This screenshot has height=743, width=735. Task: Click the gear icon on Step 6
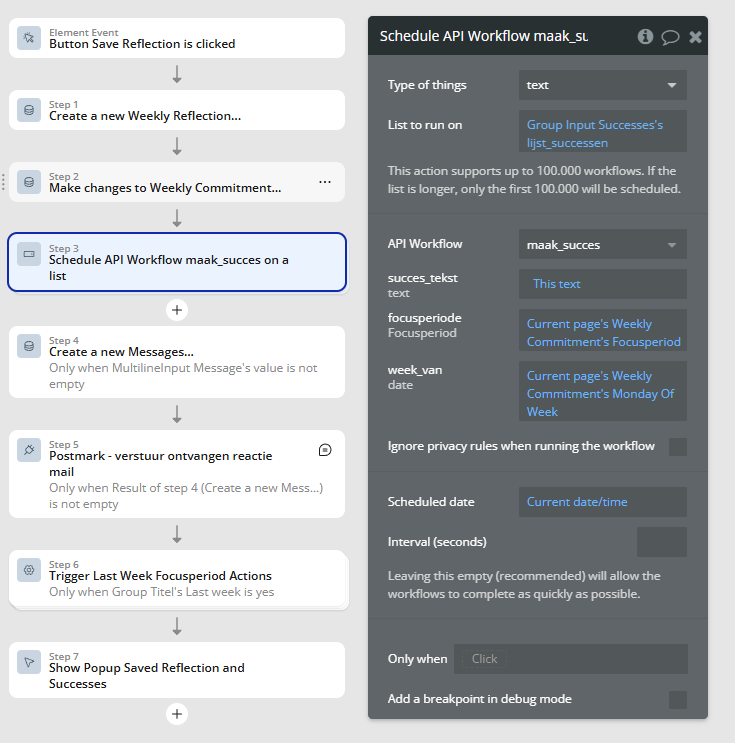click(x=29, y=570)
